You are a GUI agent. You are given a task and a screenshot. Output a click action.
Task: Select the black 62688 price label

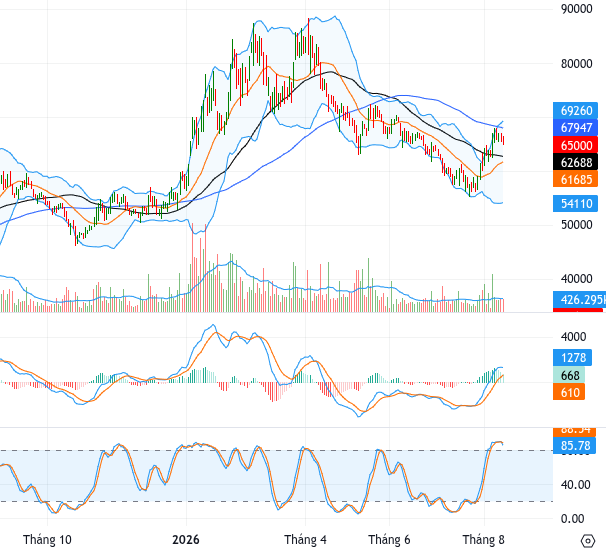pyautogui.click(x=575, y=162)
